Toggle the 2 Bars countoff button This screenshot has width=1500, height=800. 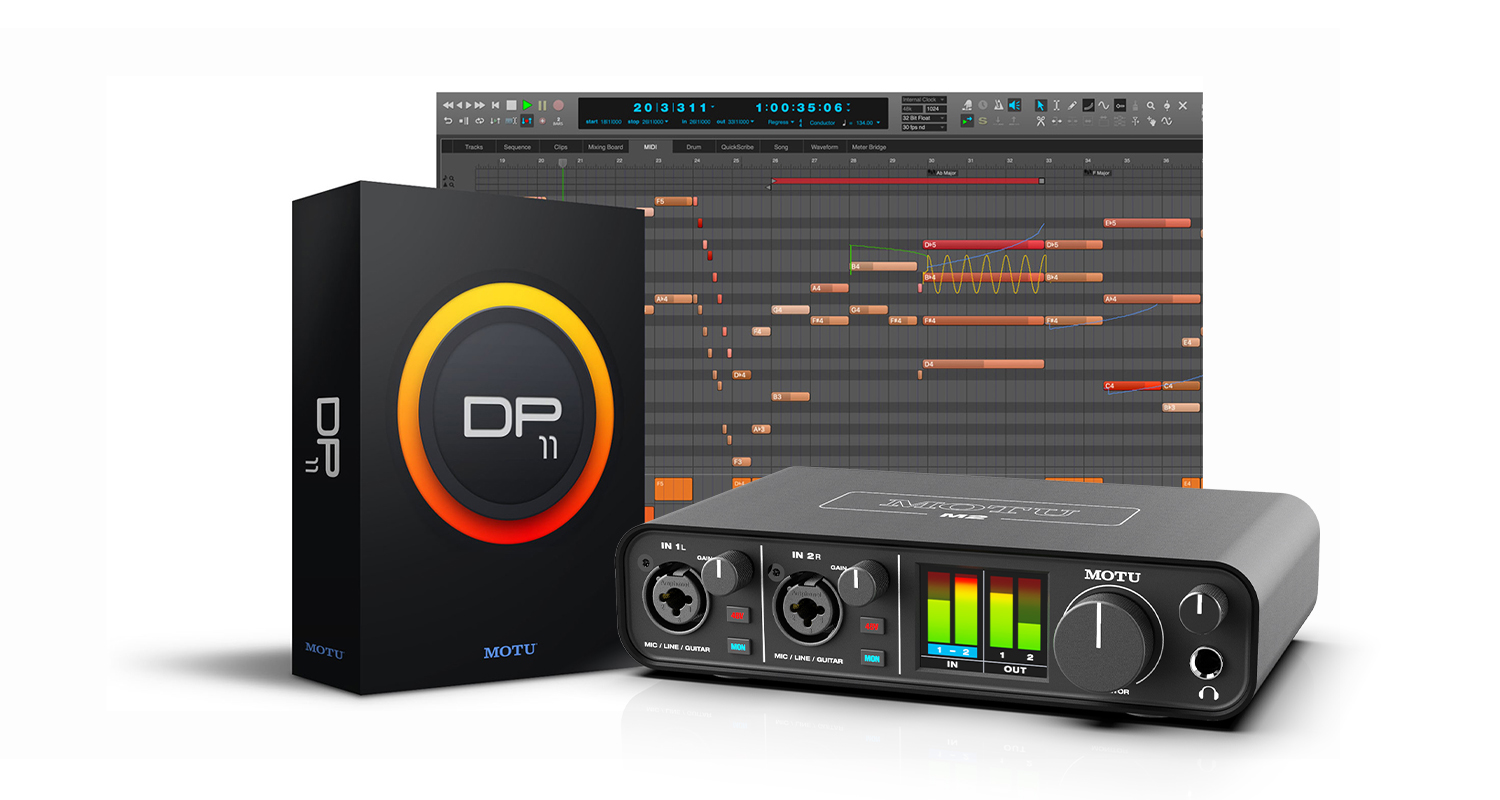click(x=558, y=121)
